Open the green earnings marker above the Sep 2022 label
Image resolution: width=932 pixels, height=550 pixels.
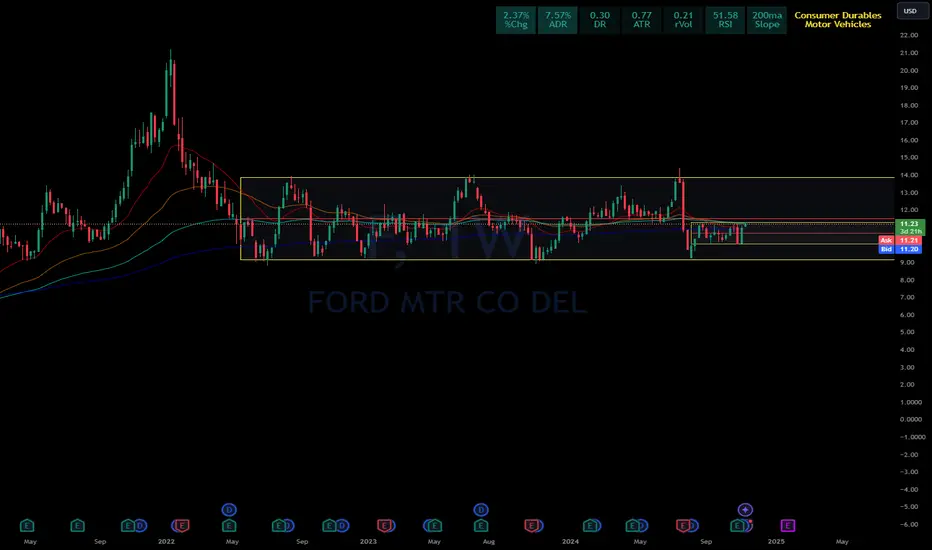[279, 526]
